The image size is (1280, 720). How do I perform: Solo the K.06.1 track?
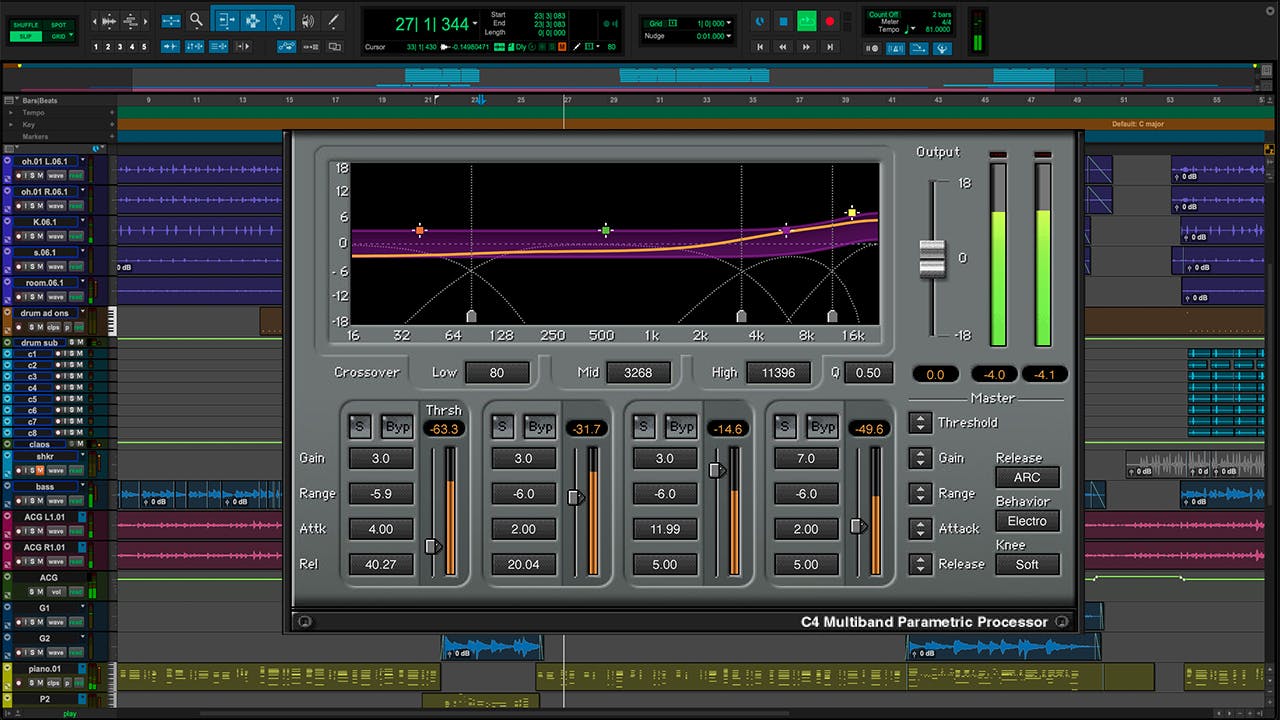pos(32,236)
